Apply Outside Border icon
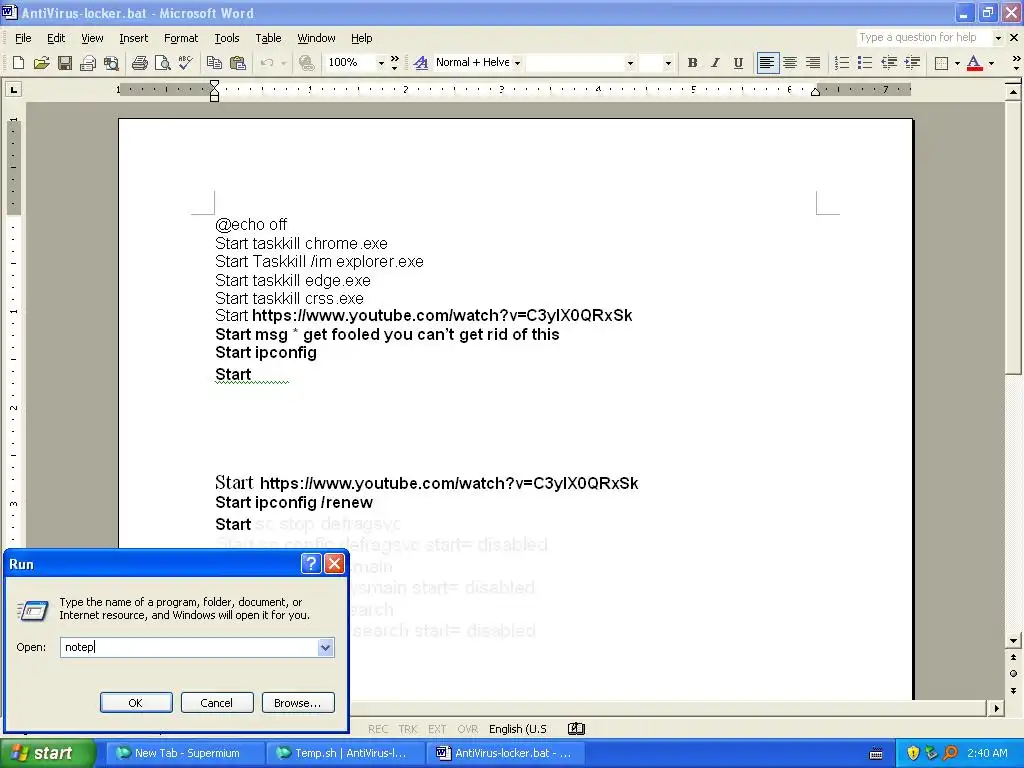Viewport: 1024px width, 768px height. click(941, 63)
